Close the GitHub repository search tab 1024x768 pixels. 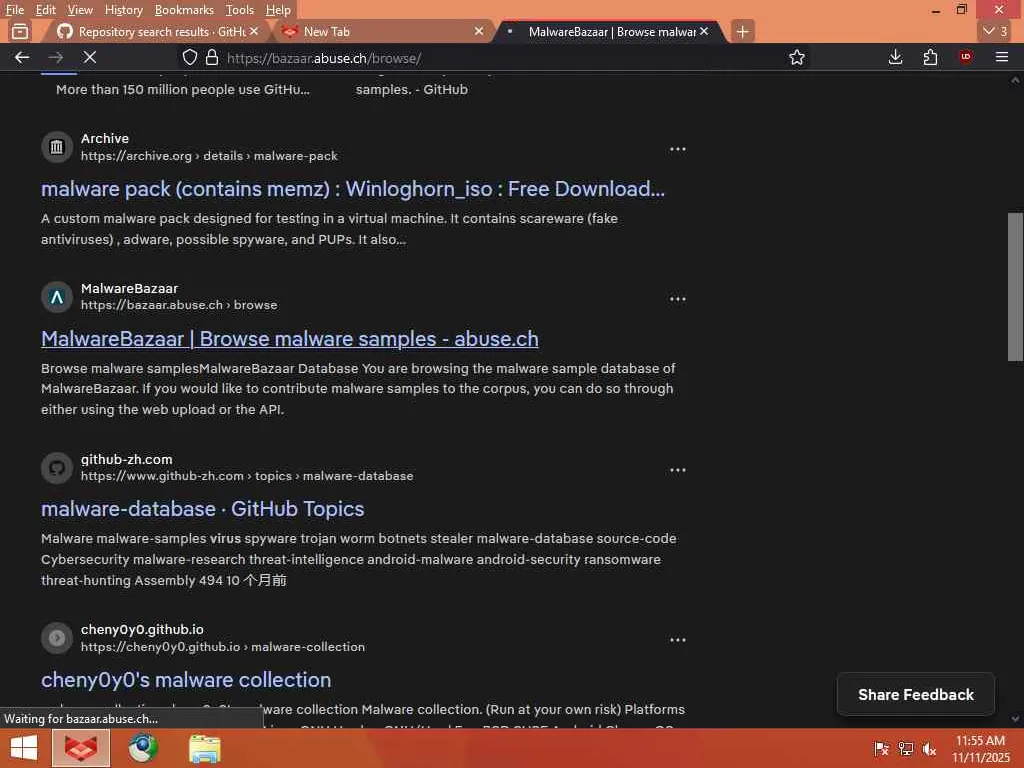point(254,31)
